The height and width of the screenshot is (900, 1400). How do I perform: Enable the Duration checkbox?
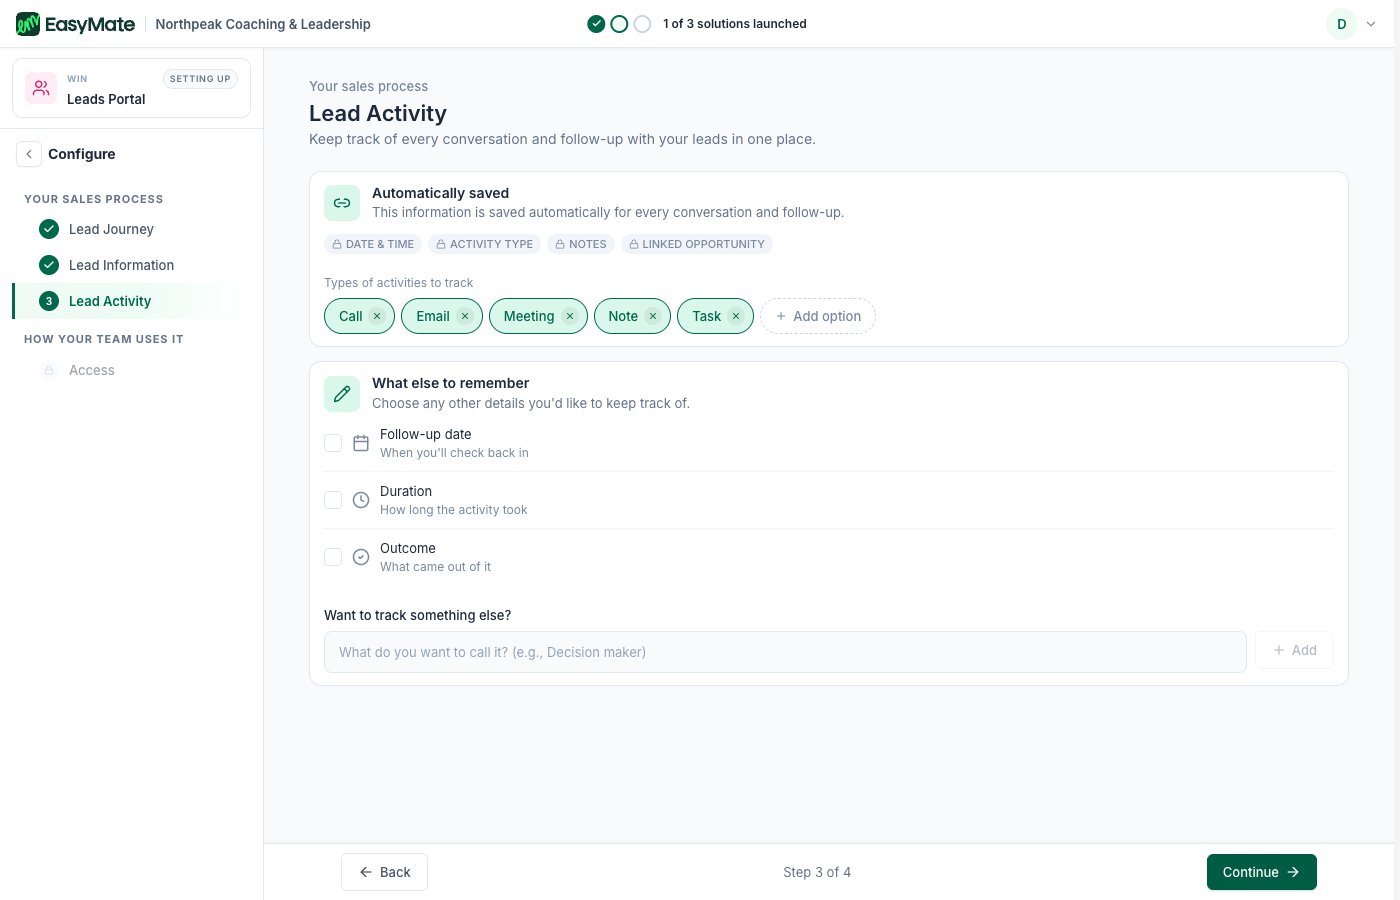(x=333, y=500)
